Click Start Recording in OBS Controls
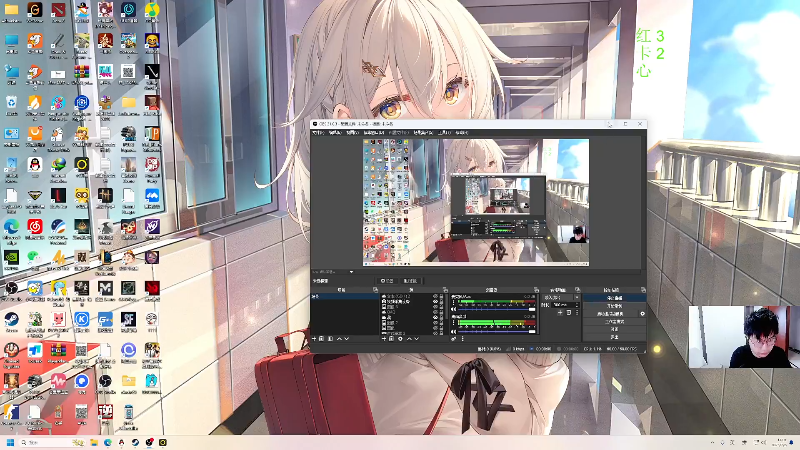Viewport: 800px width, 450px height. [x=615, y=306]
